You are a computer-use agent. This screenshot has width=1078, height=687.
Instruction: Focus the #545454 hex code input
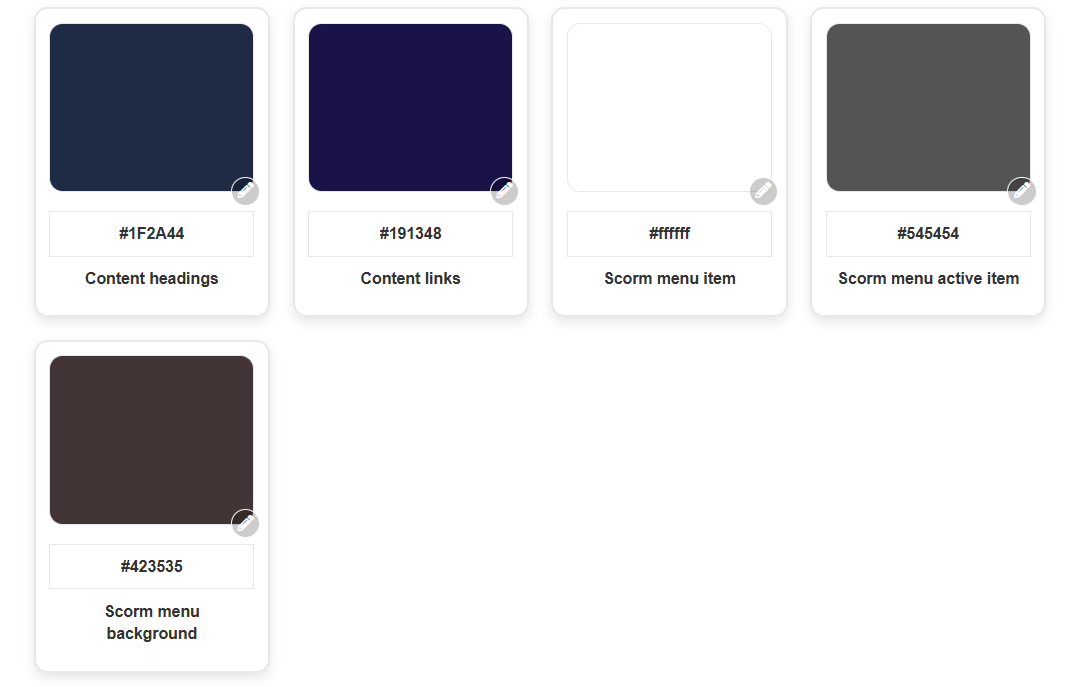click(x=928, y=234)
